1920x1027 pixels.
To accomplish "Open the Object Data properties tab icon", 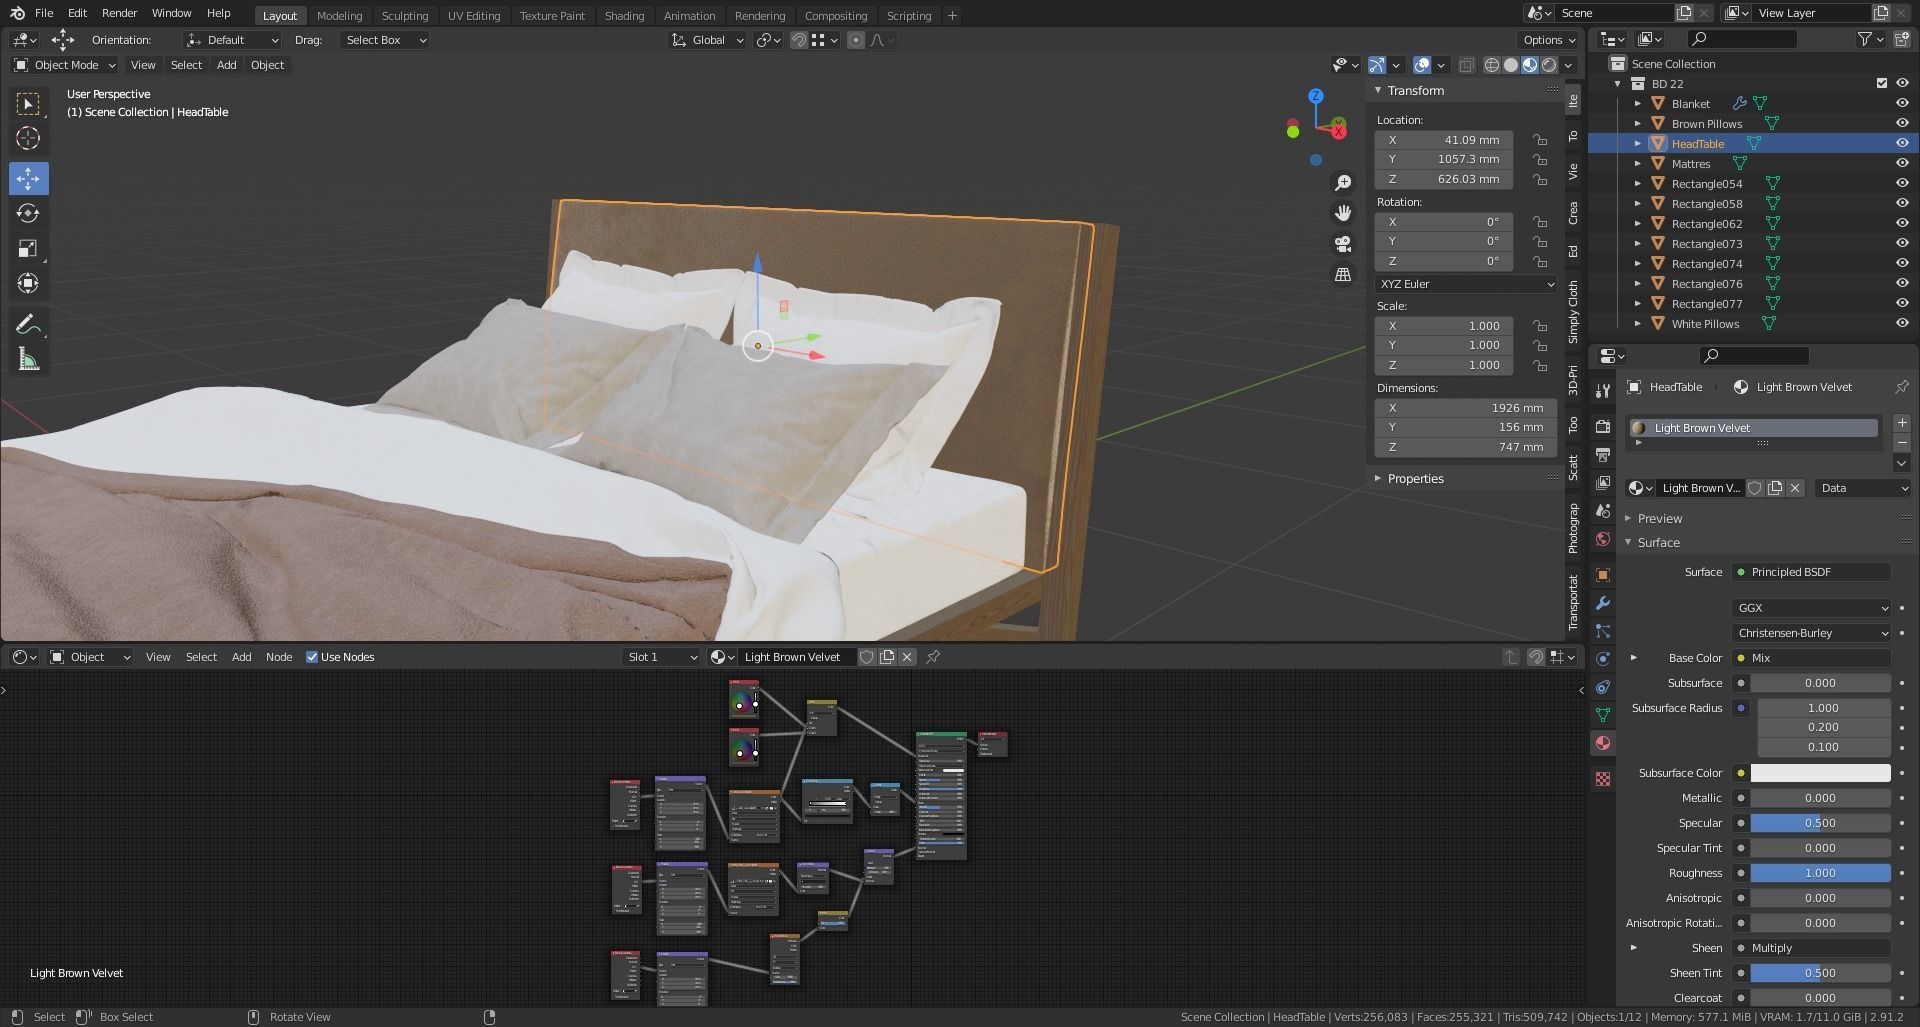I will pyautogui.click(x=1603, y=715).
